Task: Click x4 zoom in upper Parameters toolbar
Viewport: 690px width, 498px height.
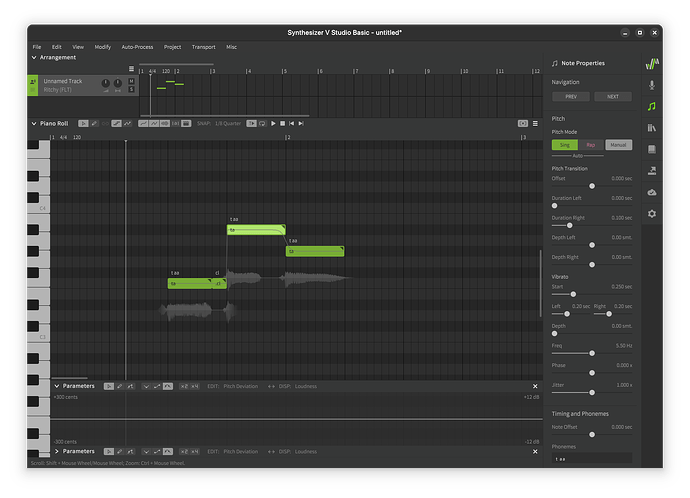Action: click(195, 386)
